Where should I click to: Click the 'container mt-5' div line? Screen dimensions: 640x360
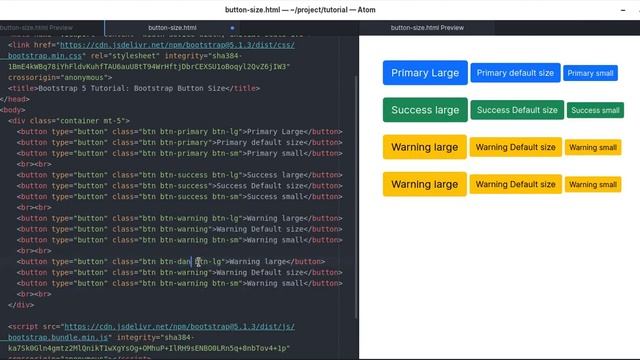69,121
